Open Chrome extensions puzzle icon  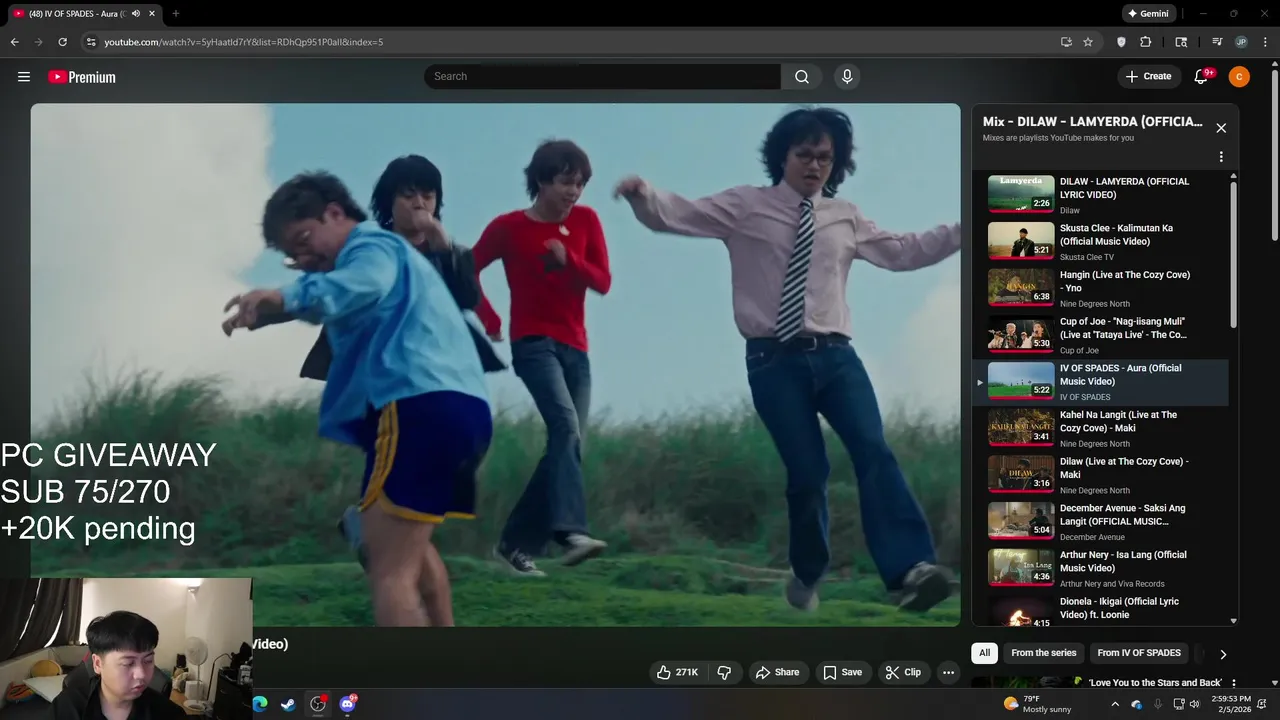pos(1146,42)
